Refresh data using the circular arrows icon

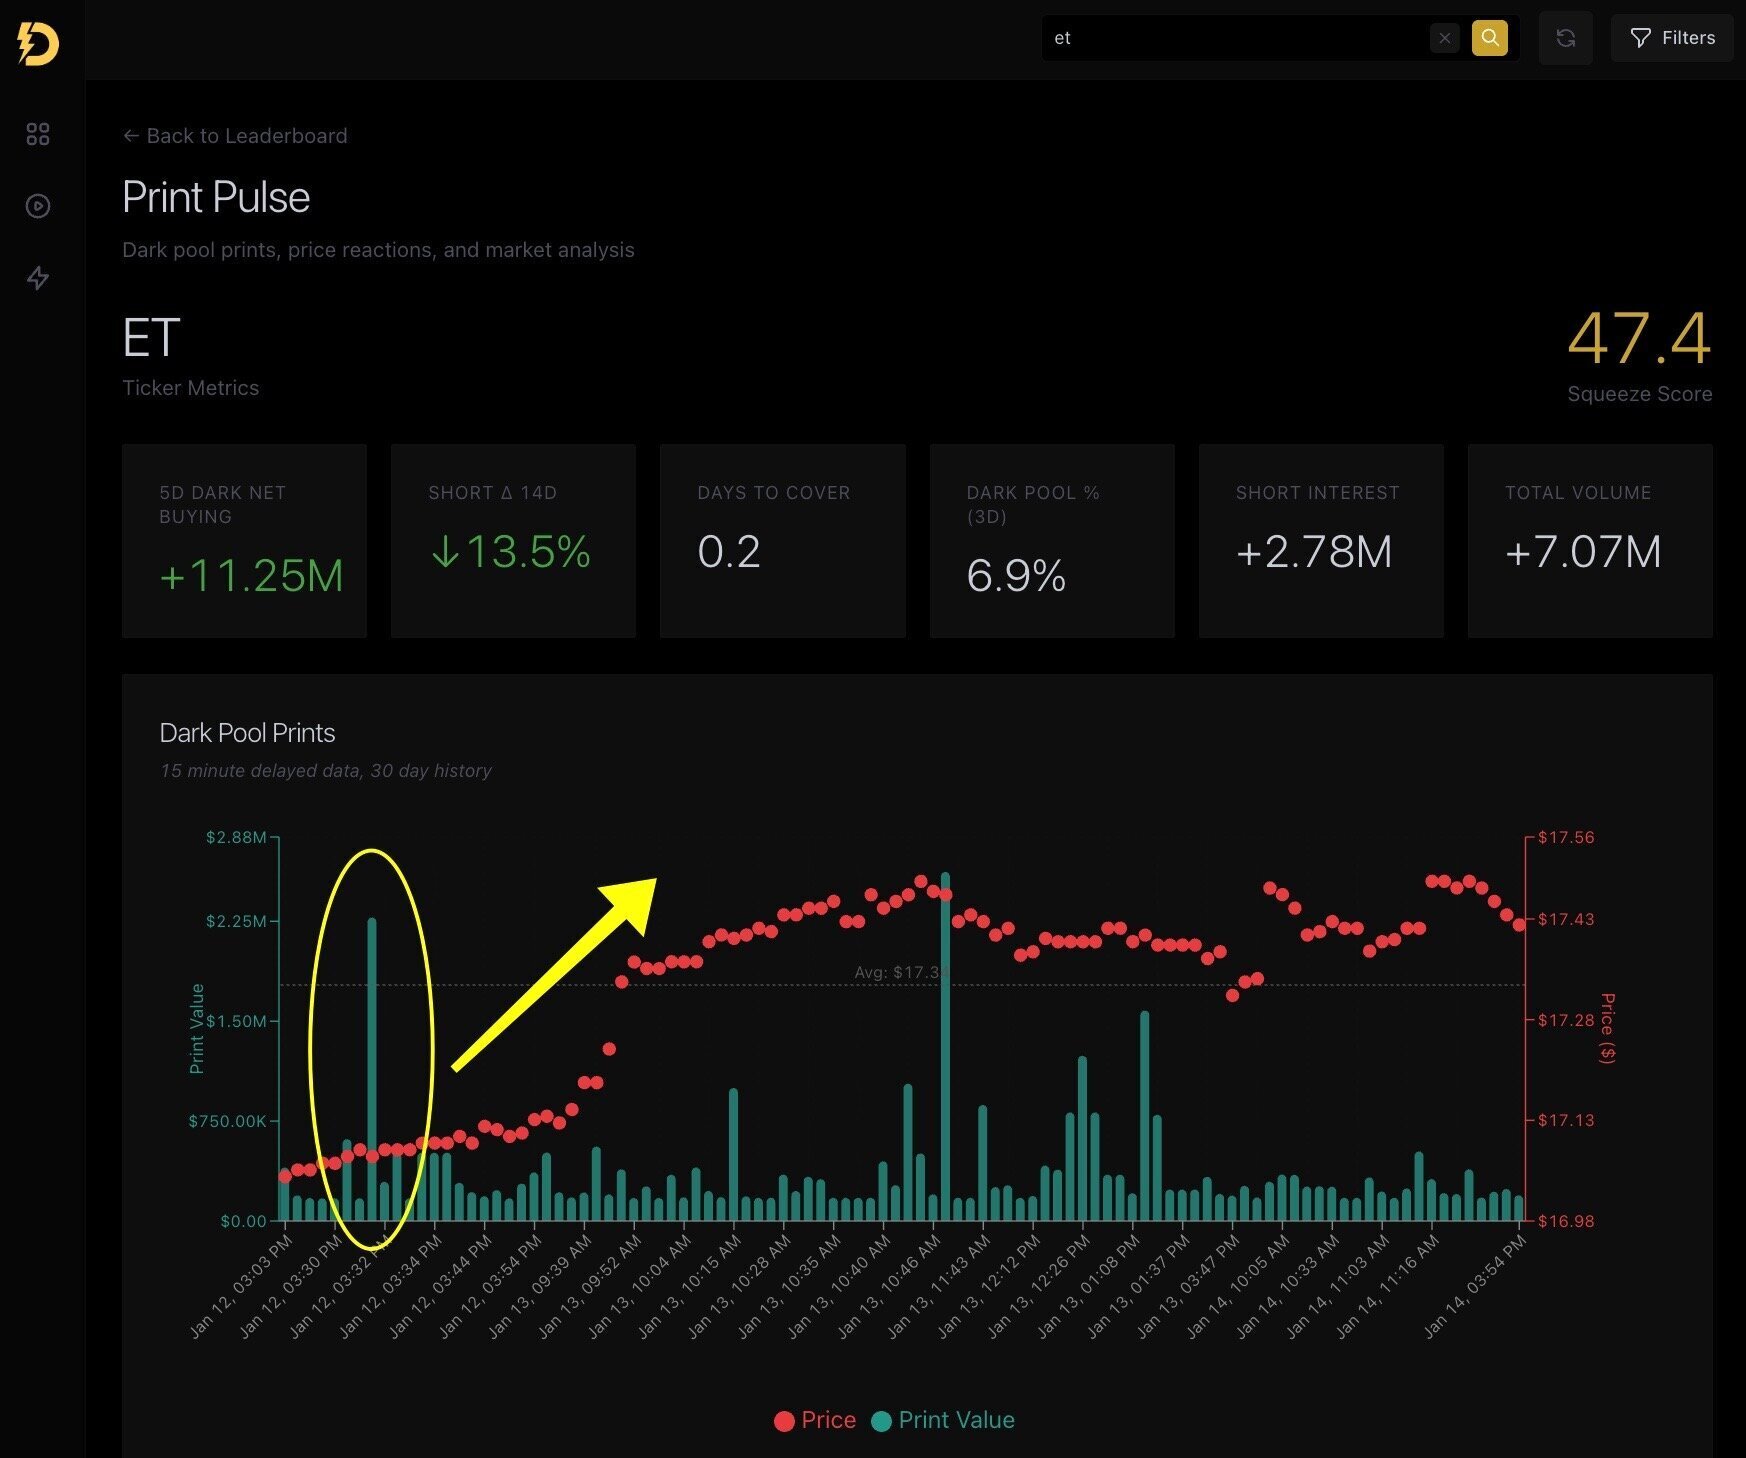point(1565,38)
